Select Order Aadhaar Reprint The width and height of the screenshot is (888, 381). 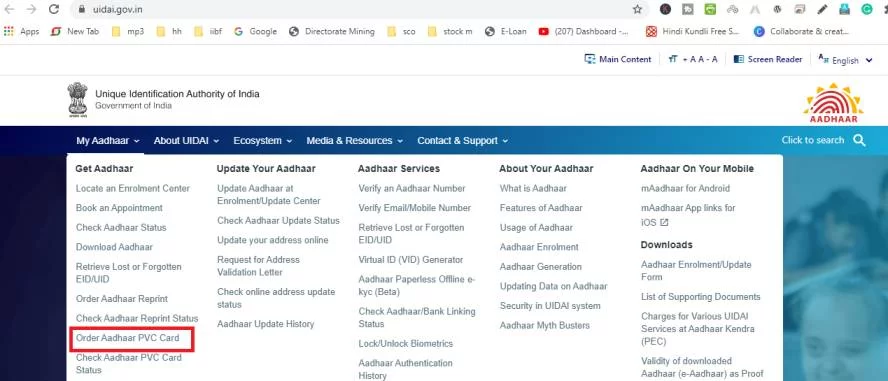(122, 299)
